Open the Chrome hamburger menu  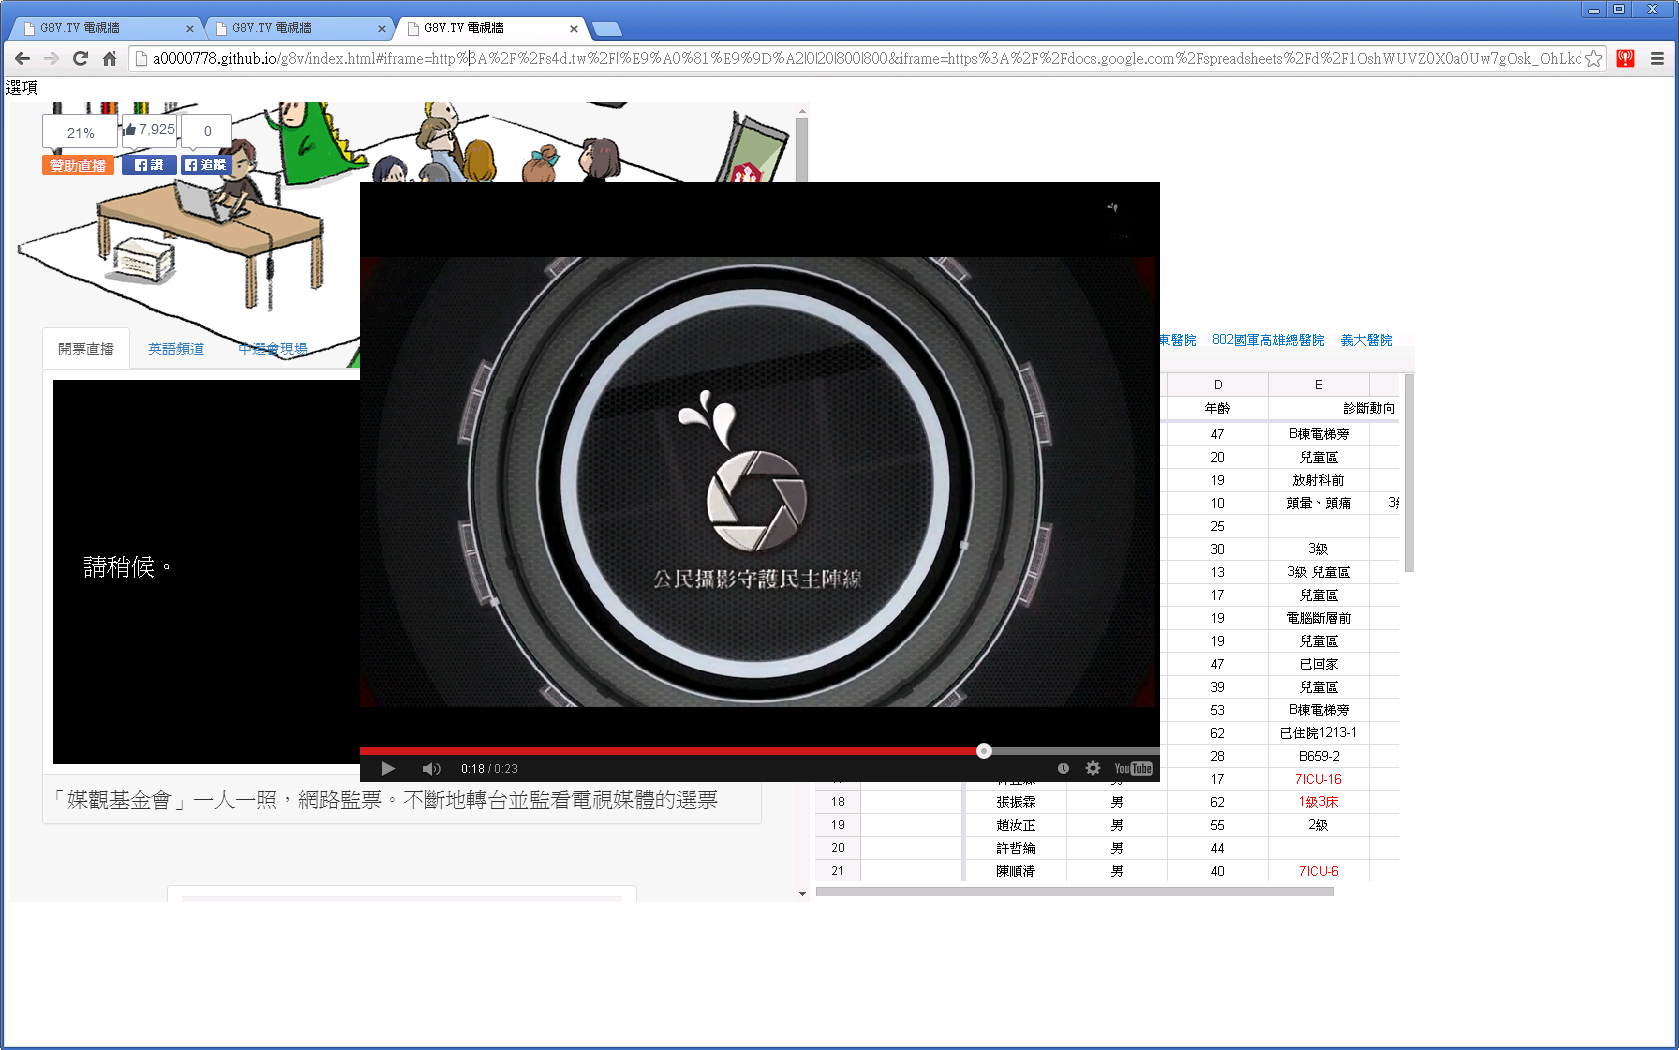tap(1657, 59)
